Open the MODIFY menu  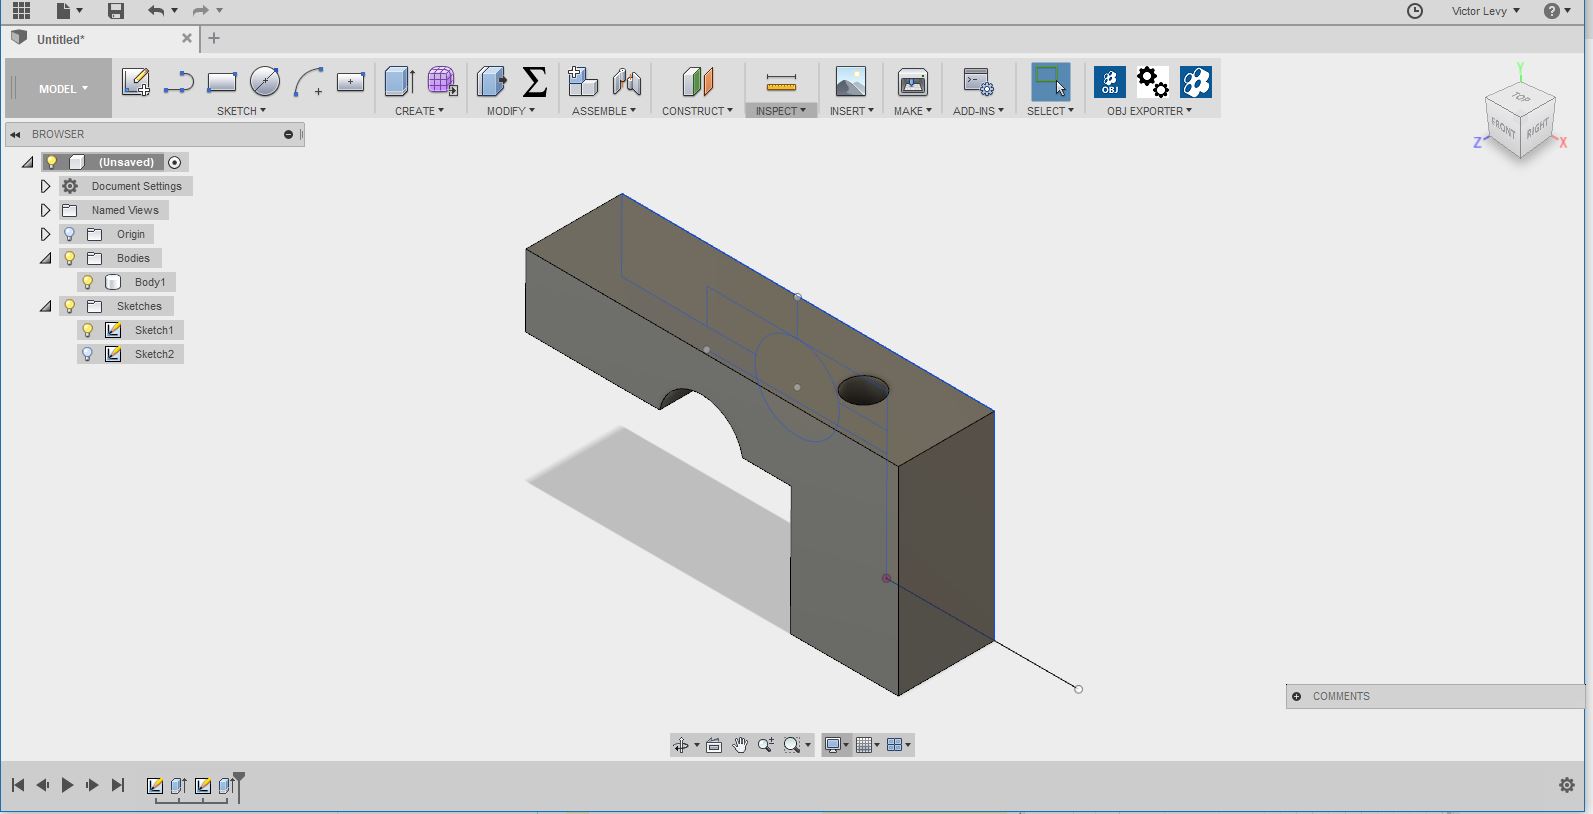point(510,111)
